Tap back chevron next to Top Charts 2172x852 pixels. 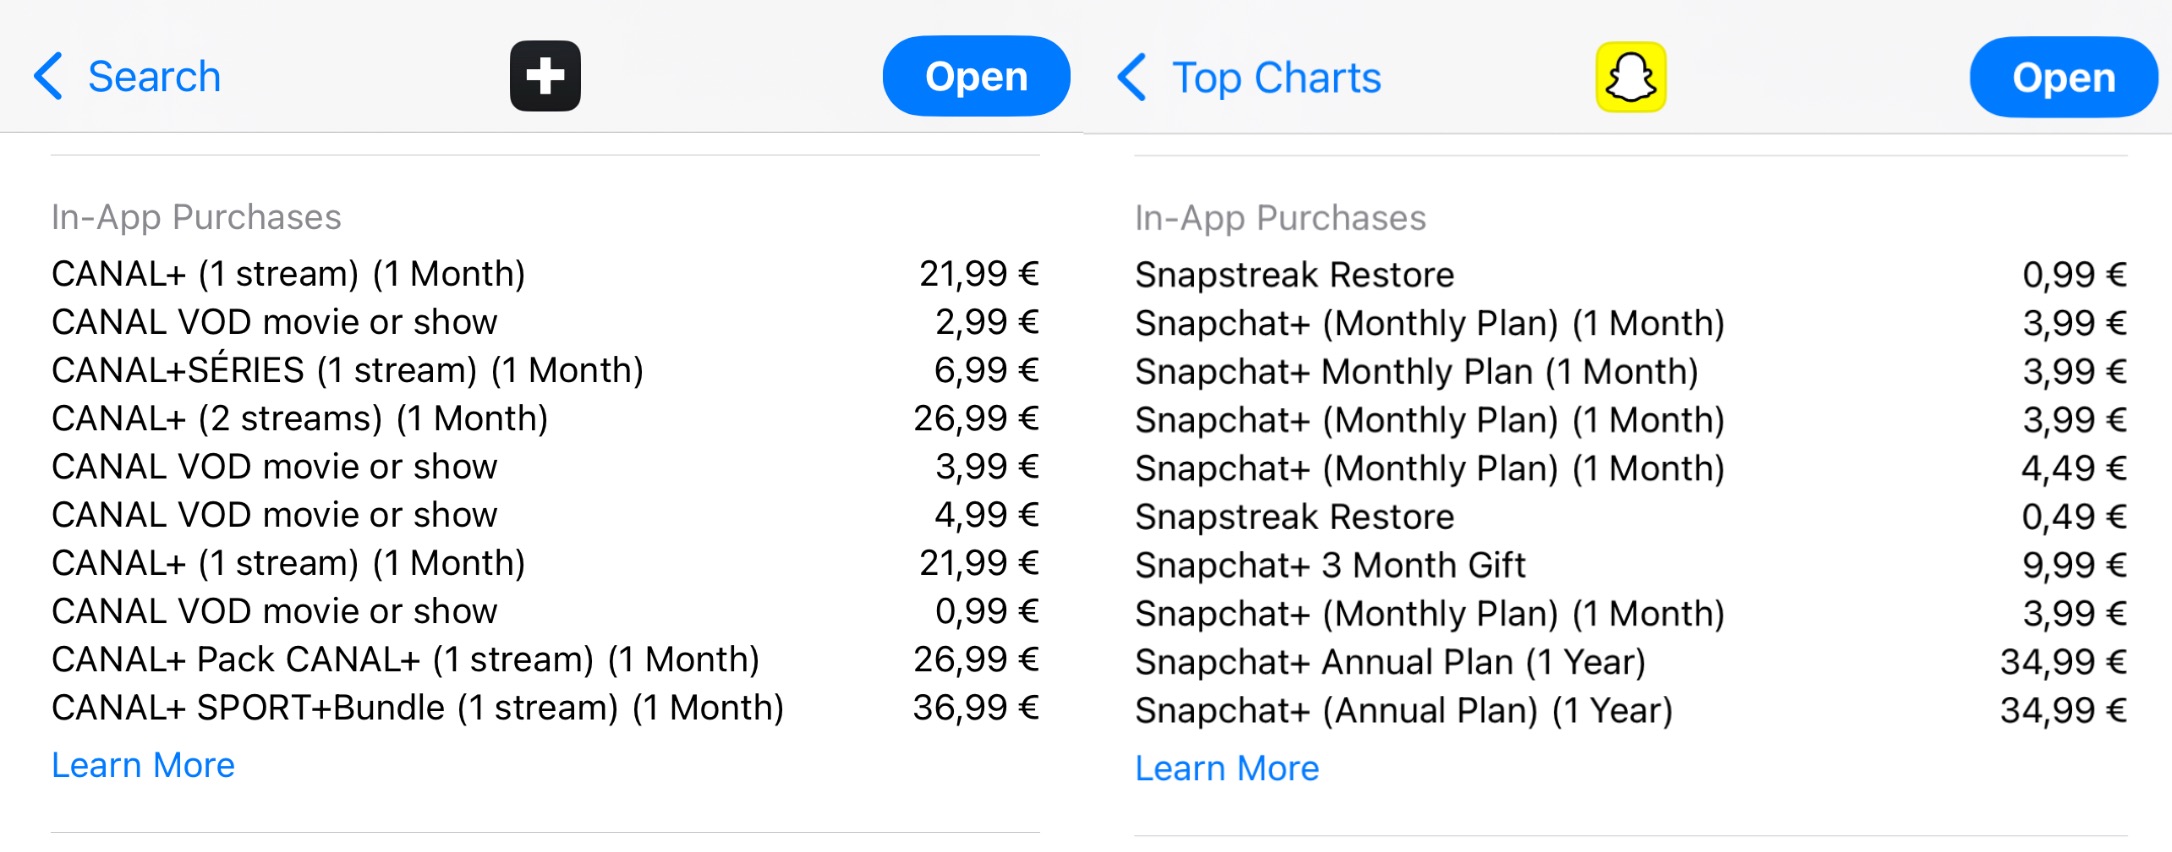click(1131, 77)
